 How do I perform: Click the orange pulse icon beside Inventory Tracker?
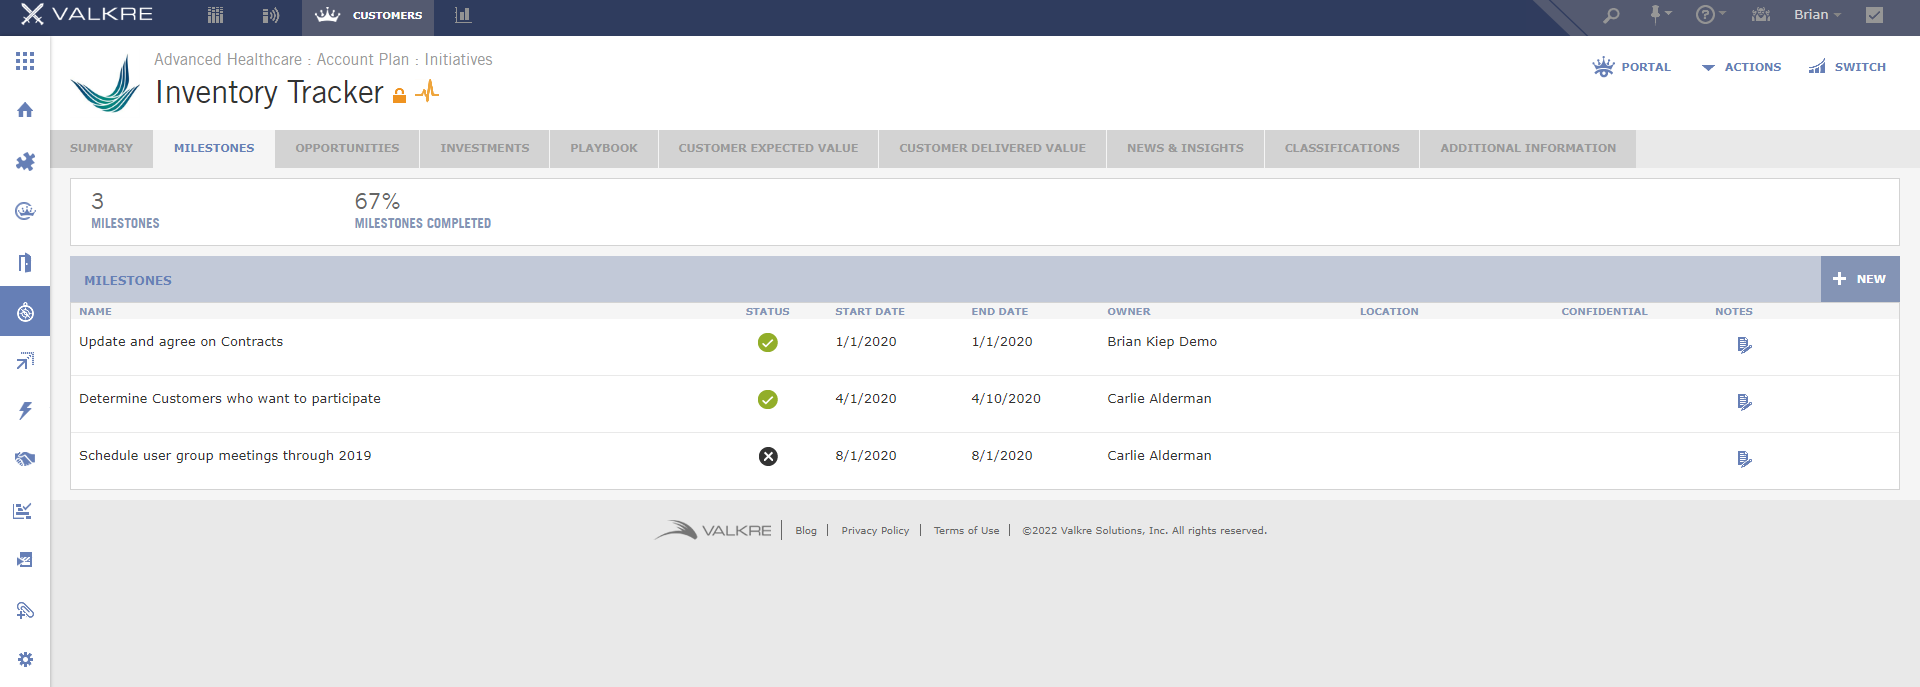click(427, 92)
